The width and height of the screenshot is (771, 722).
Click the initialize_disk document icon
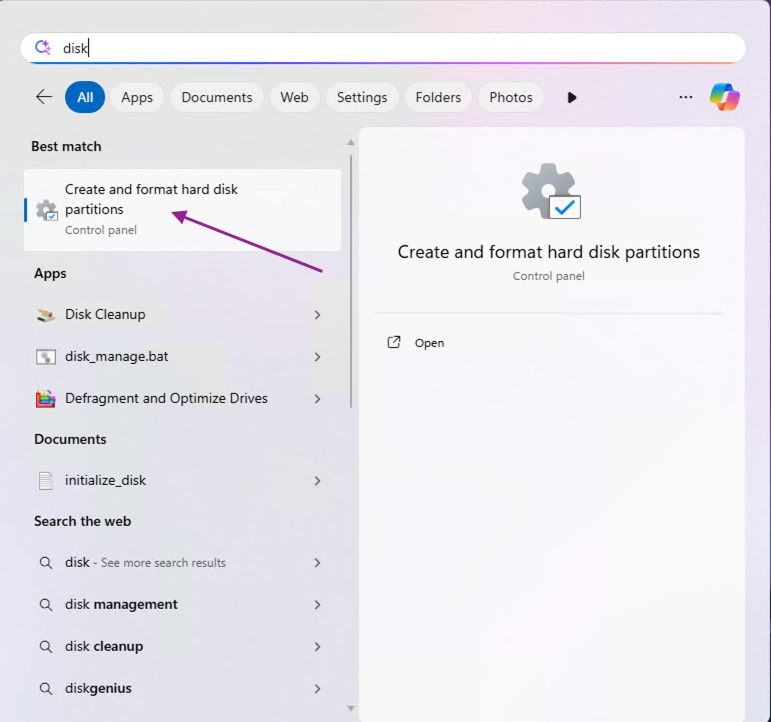[x=46, y=481]
